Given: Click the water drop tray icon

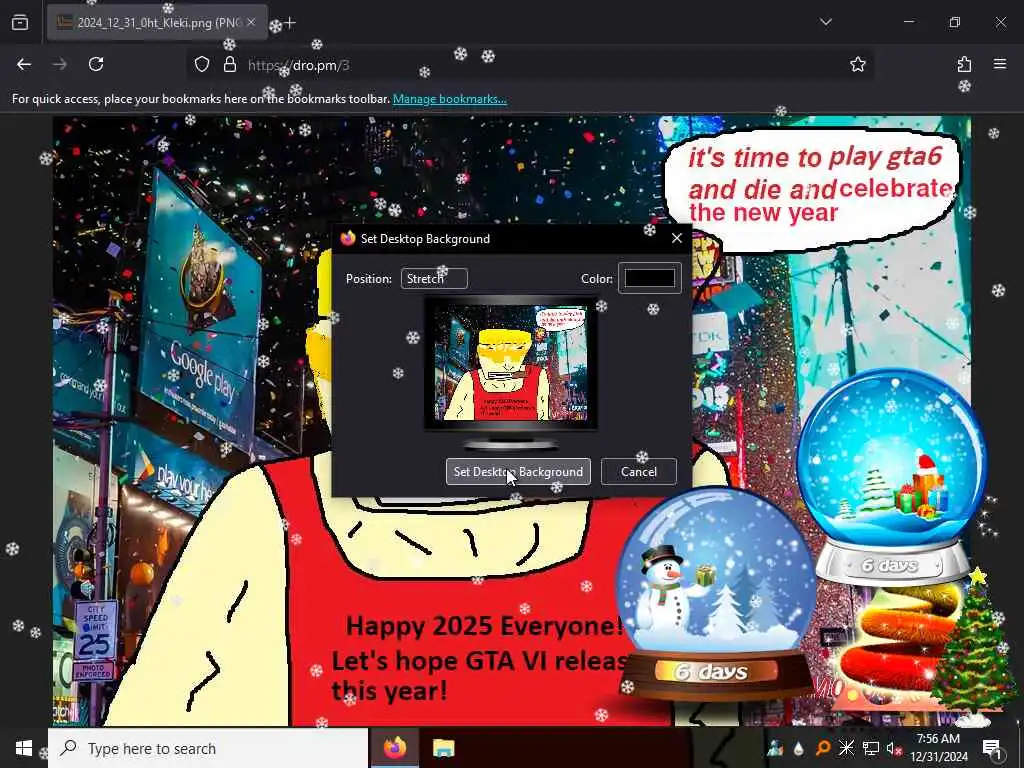Looking at the screenshot, I should pos(799,748).
